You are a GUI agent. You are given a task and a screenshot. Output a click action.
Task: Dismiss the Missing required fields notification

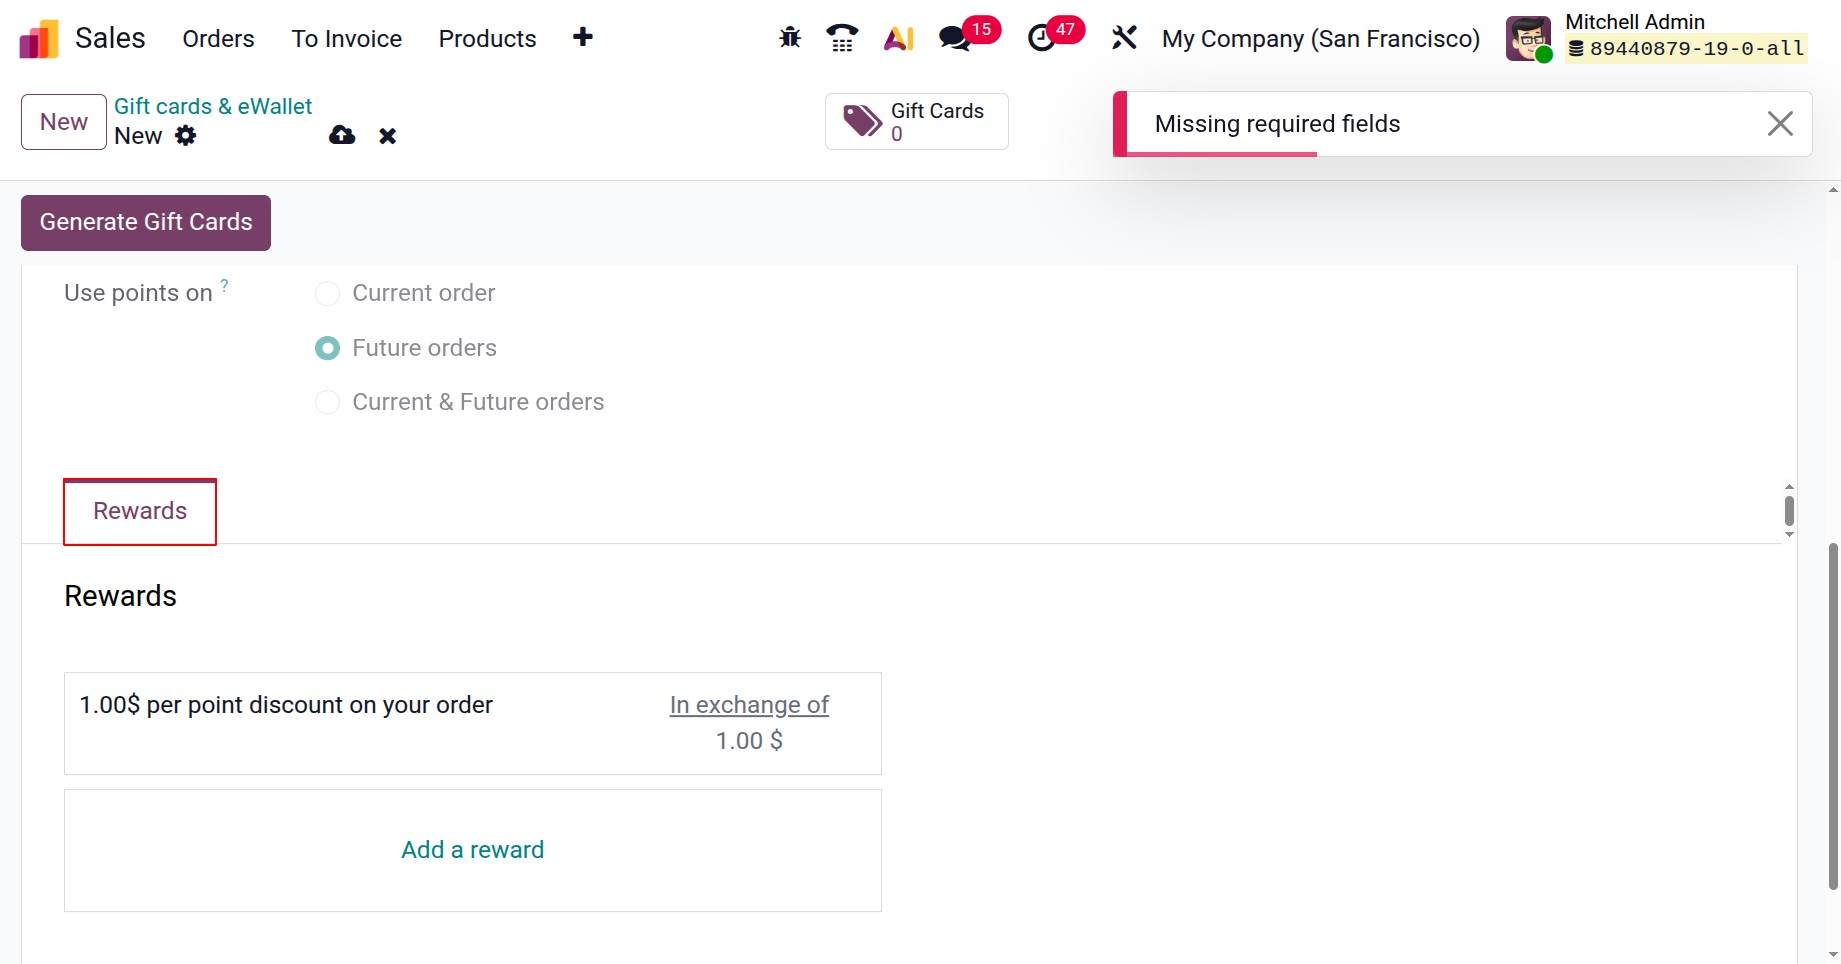[1779, 124]
